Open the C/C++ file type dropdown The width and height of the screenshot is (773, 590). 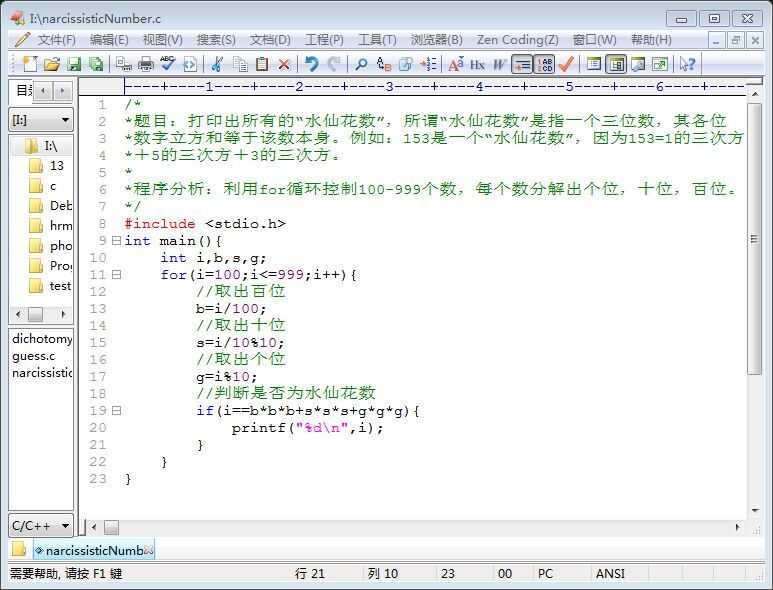click(x=41, y=526)
